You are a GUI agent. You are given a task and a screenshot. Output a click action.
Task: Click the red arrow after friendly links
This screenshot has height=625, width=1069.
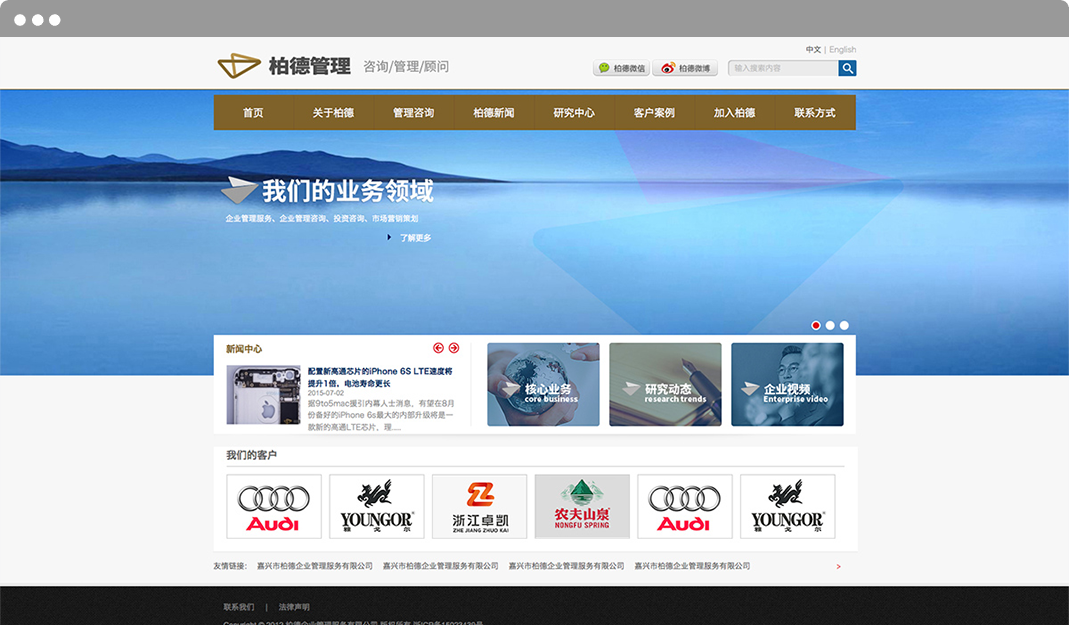839,566
